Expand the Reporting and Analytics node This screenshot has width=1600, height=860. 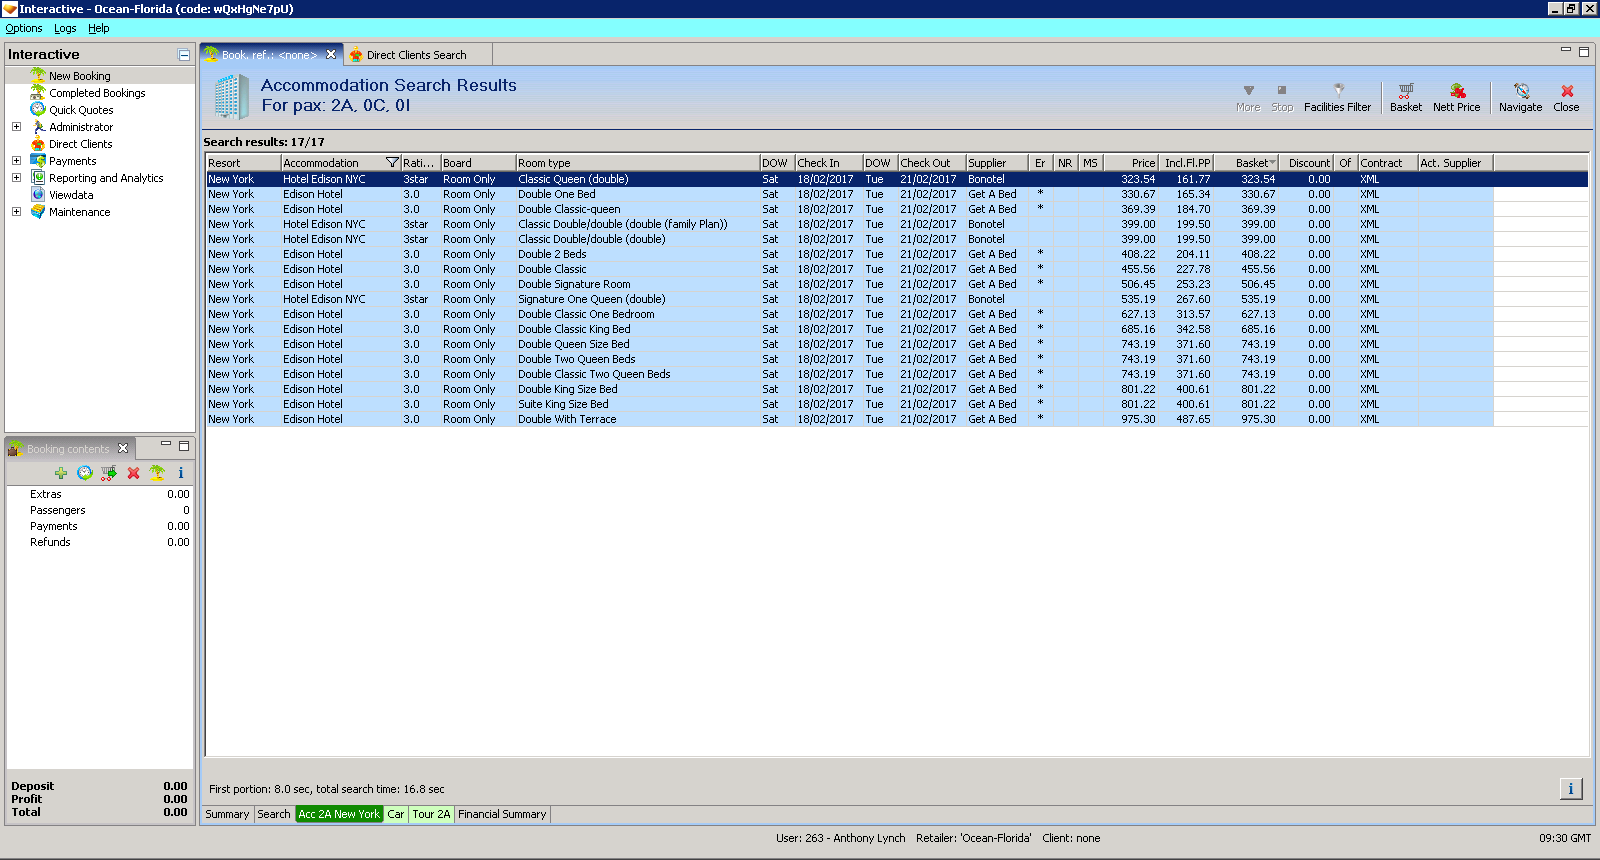pos(16,178)
